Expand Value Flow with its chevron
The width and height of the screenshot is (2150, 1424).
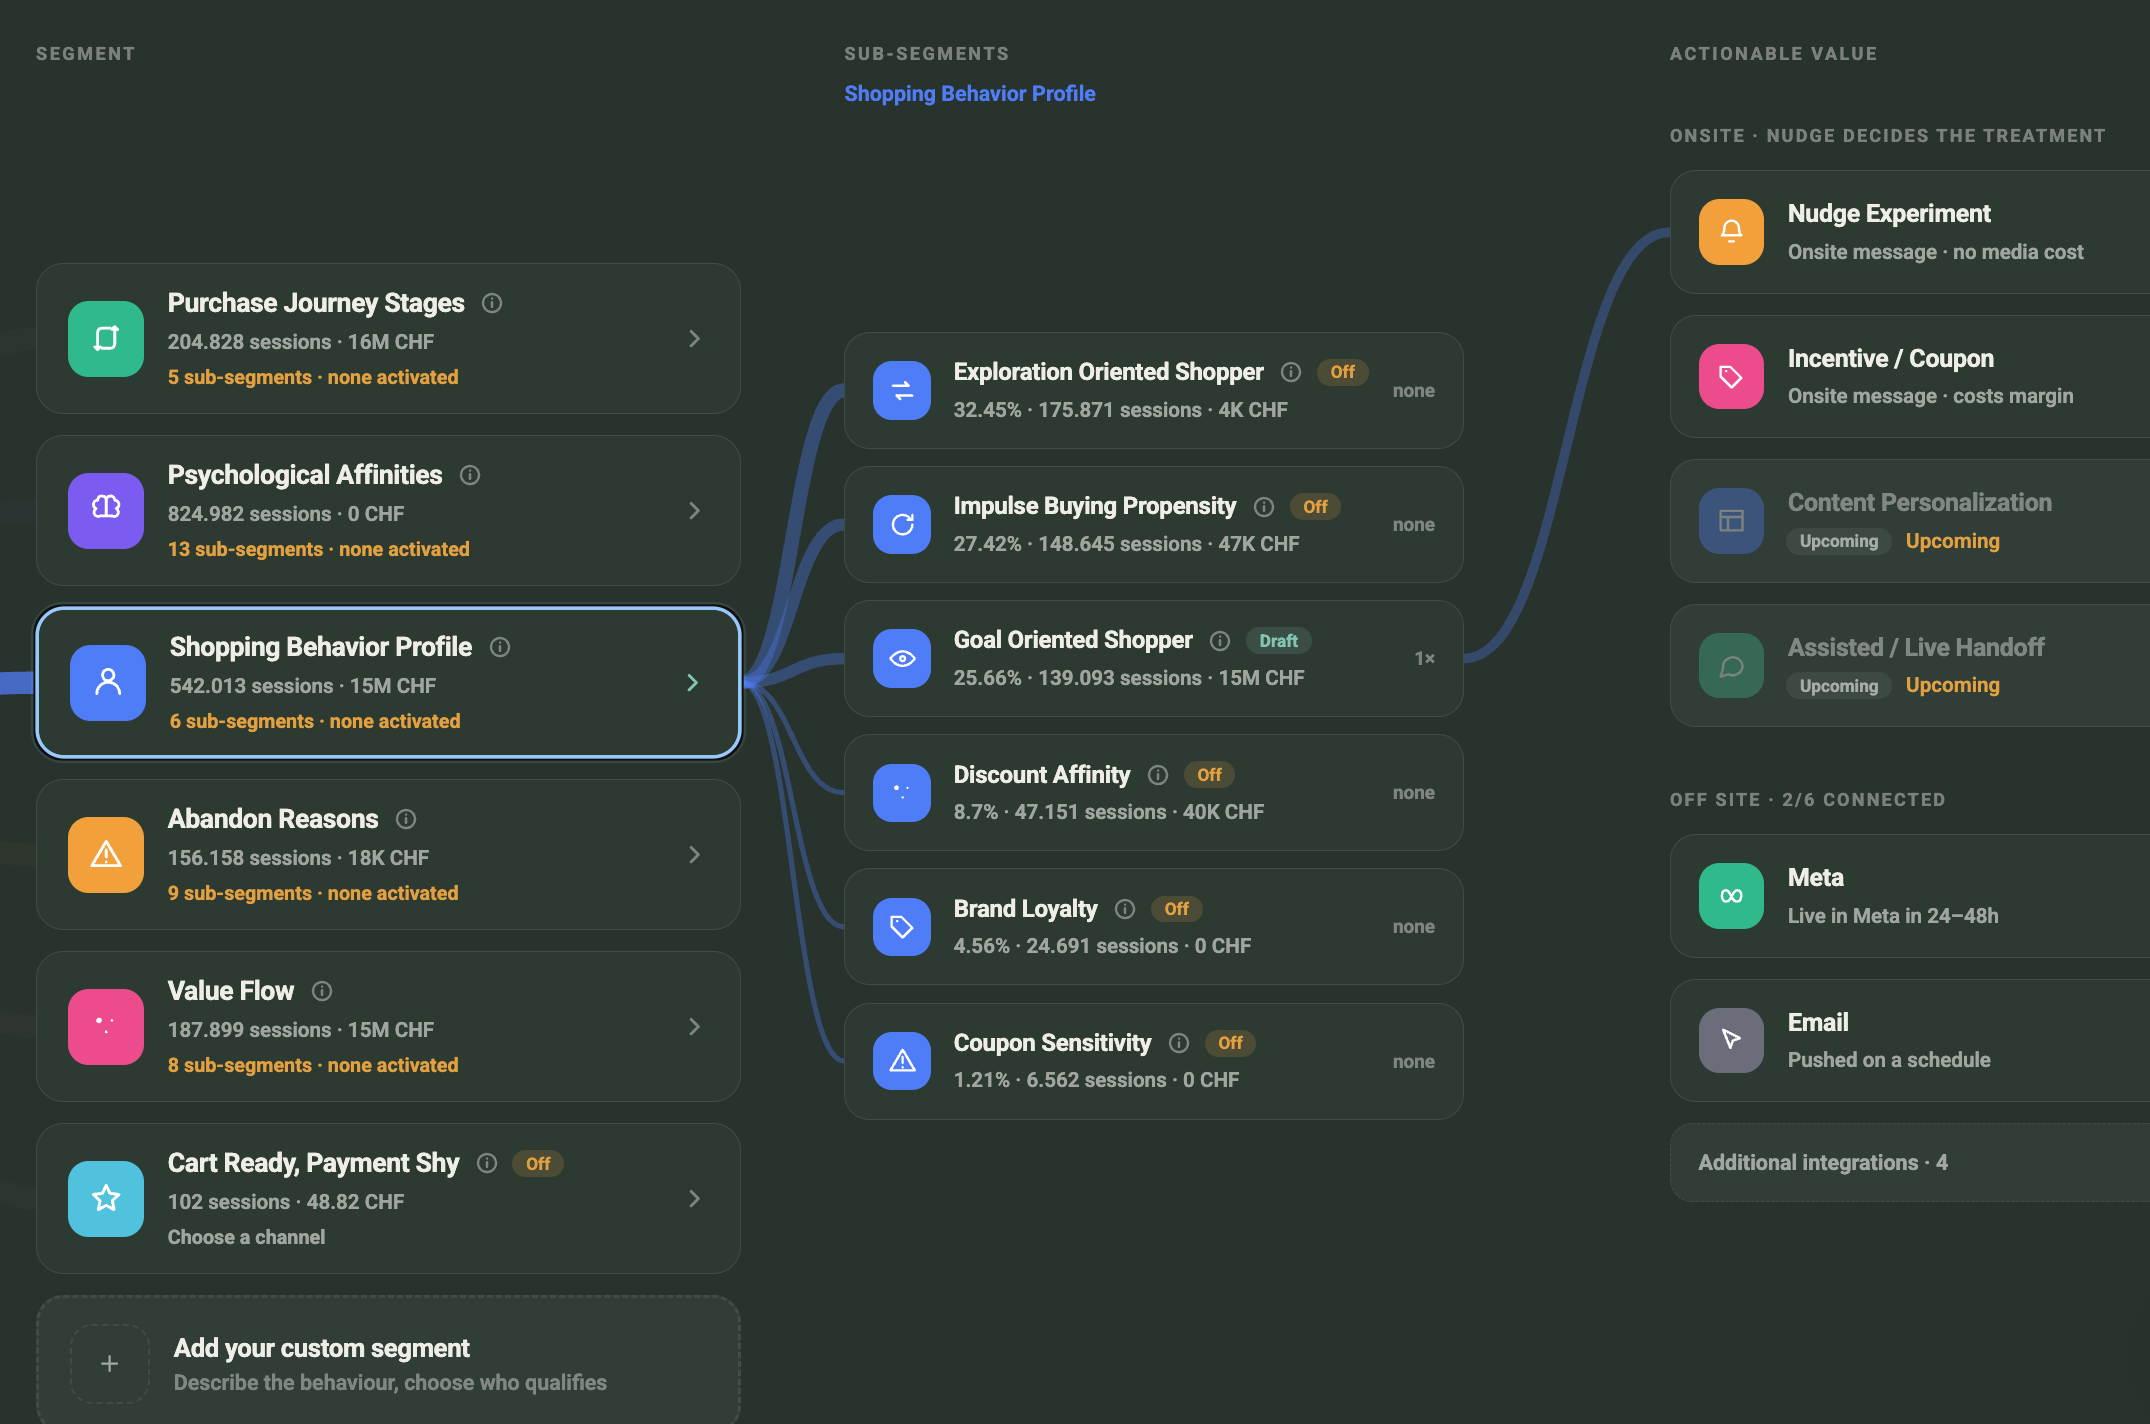point(694,1027)
